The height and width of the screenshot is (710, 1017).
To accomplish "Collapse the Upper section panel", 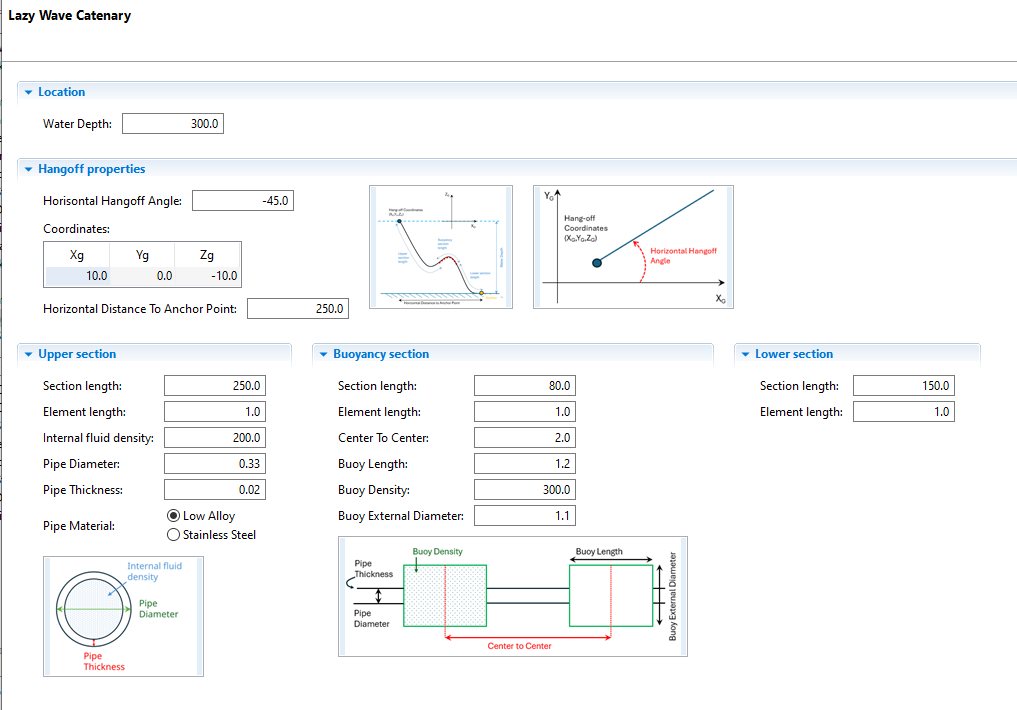I will (29, 354).
